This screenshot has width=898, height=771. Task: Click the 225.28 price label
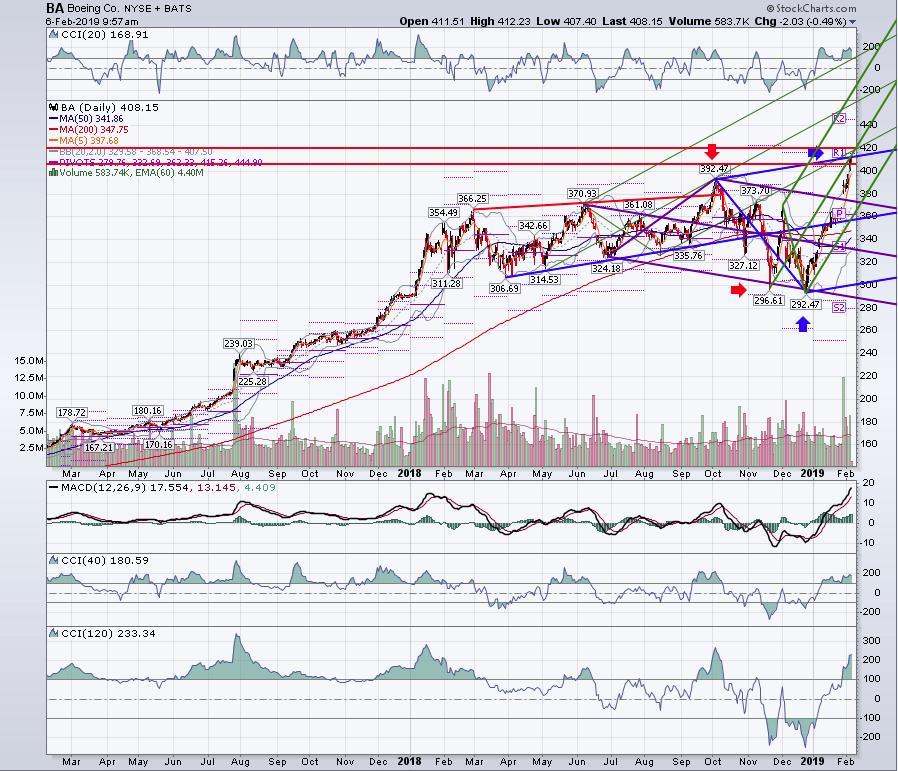253,381
